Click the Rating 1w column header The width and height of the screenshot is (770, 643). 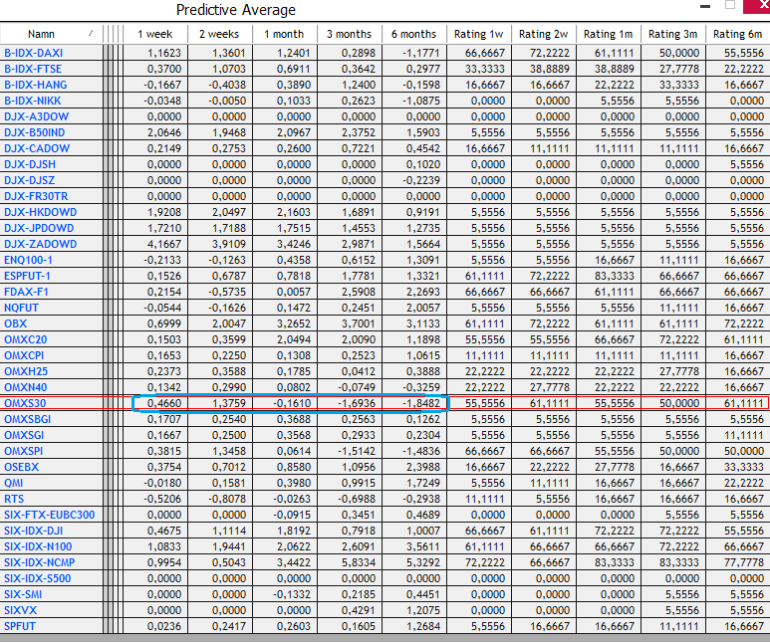tap(479, 34)
